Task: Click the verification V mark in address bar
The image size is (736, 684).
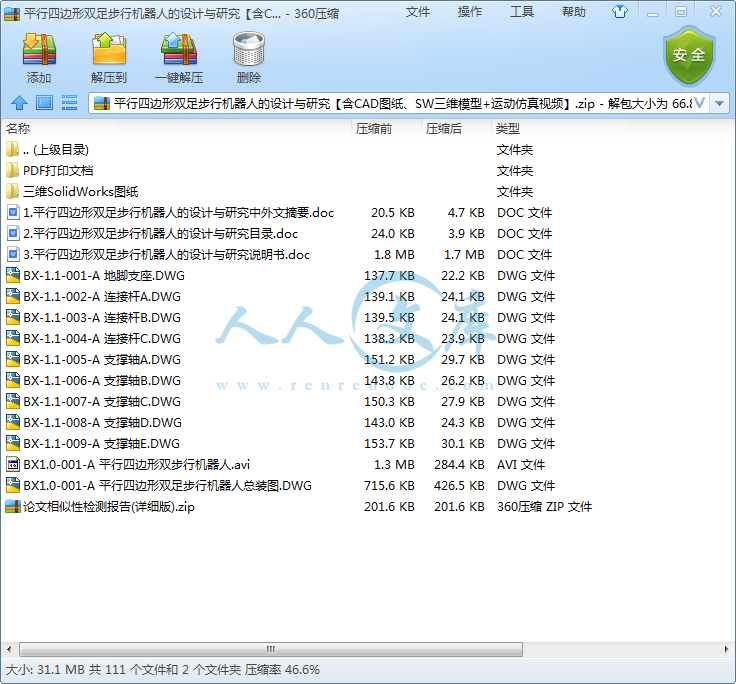Action: coord(699,103)
